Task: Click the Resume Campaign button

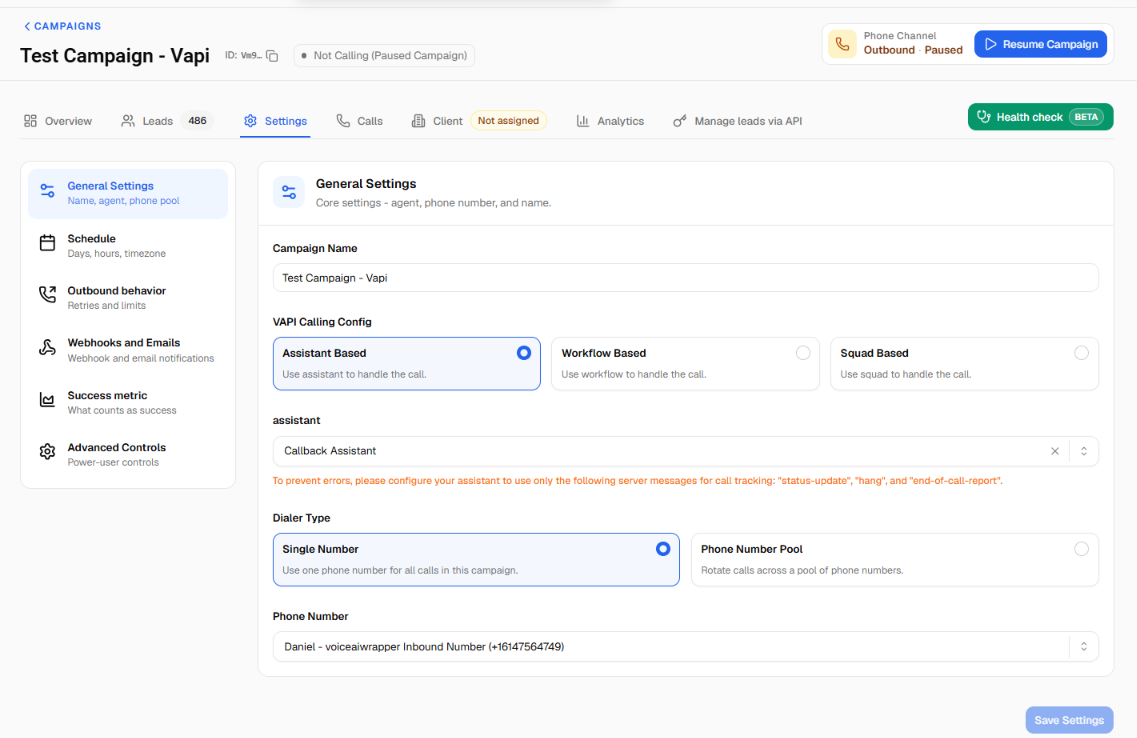Action: (x=1040, y=44)
